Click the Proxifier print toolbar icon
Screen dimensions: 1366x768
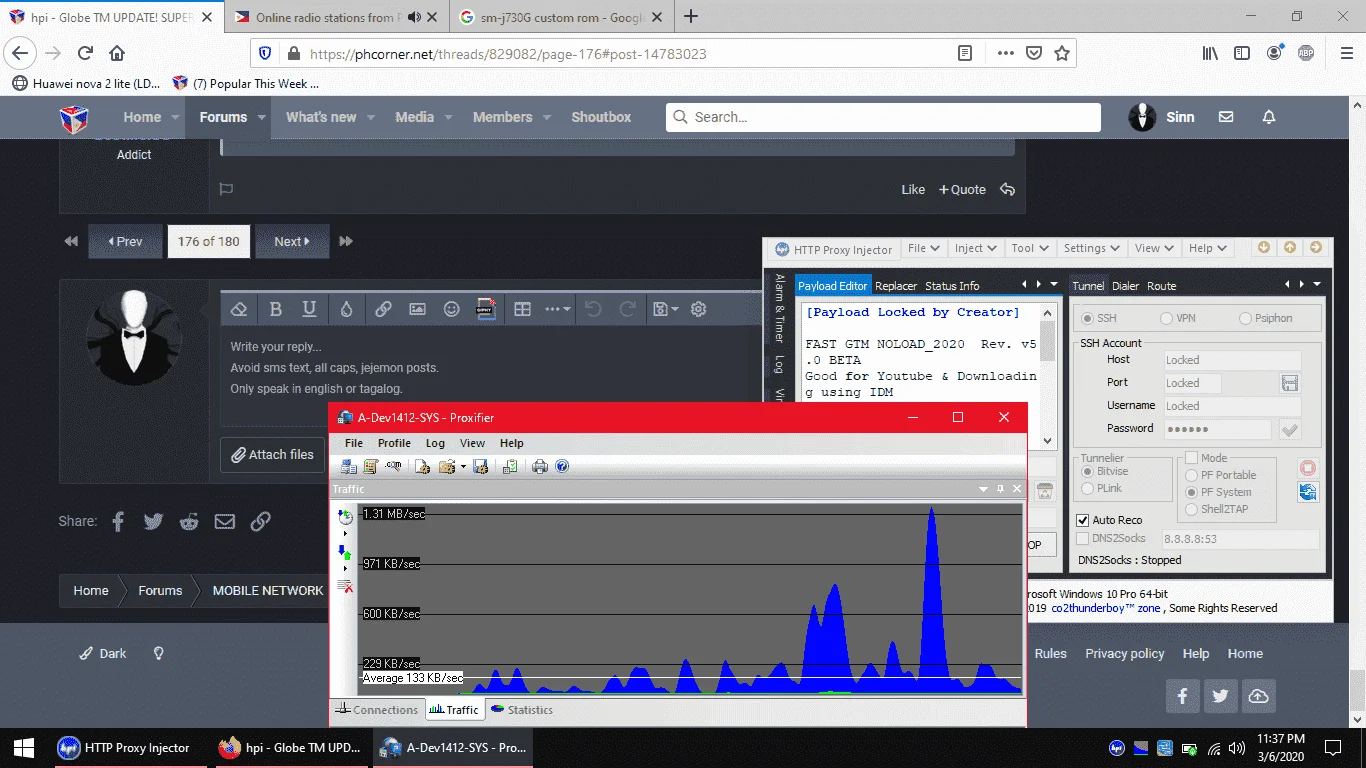point(540,466)
